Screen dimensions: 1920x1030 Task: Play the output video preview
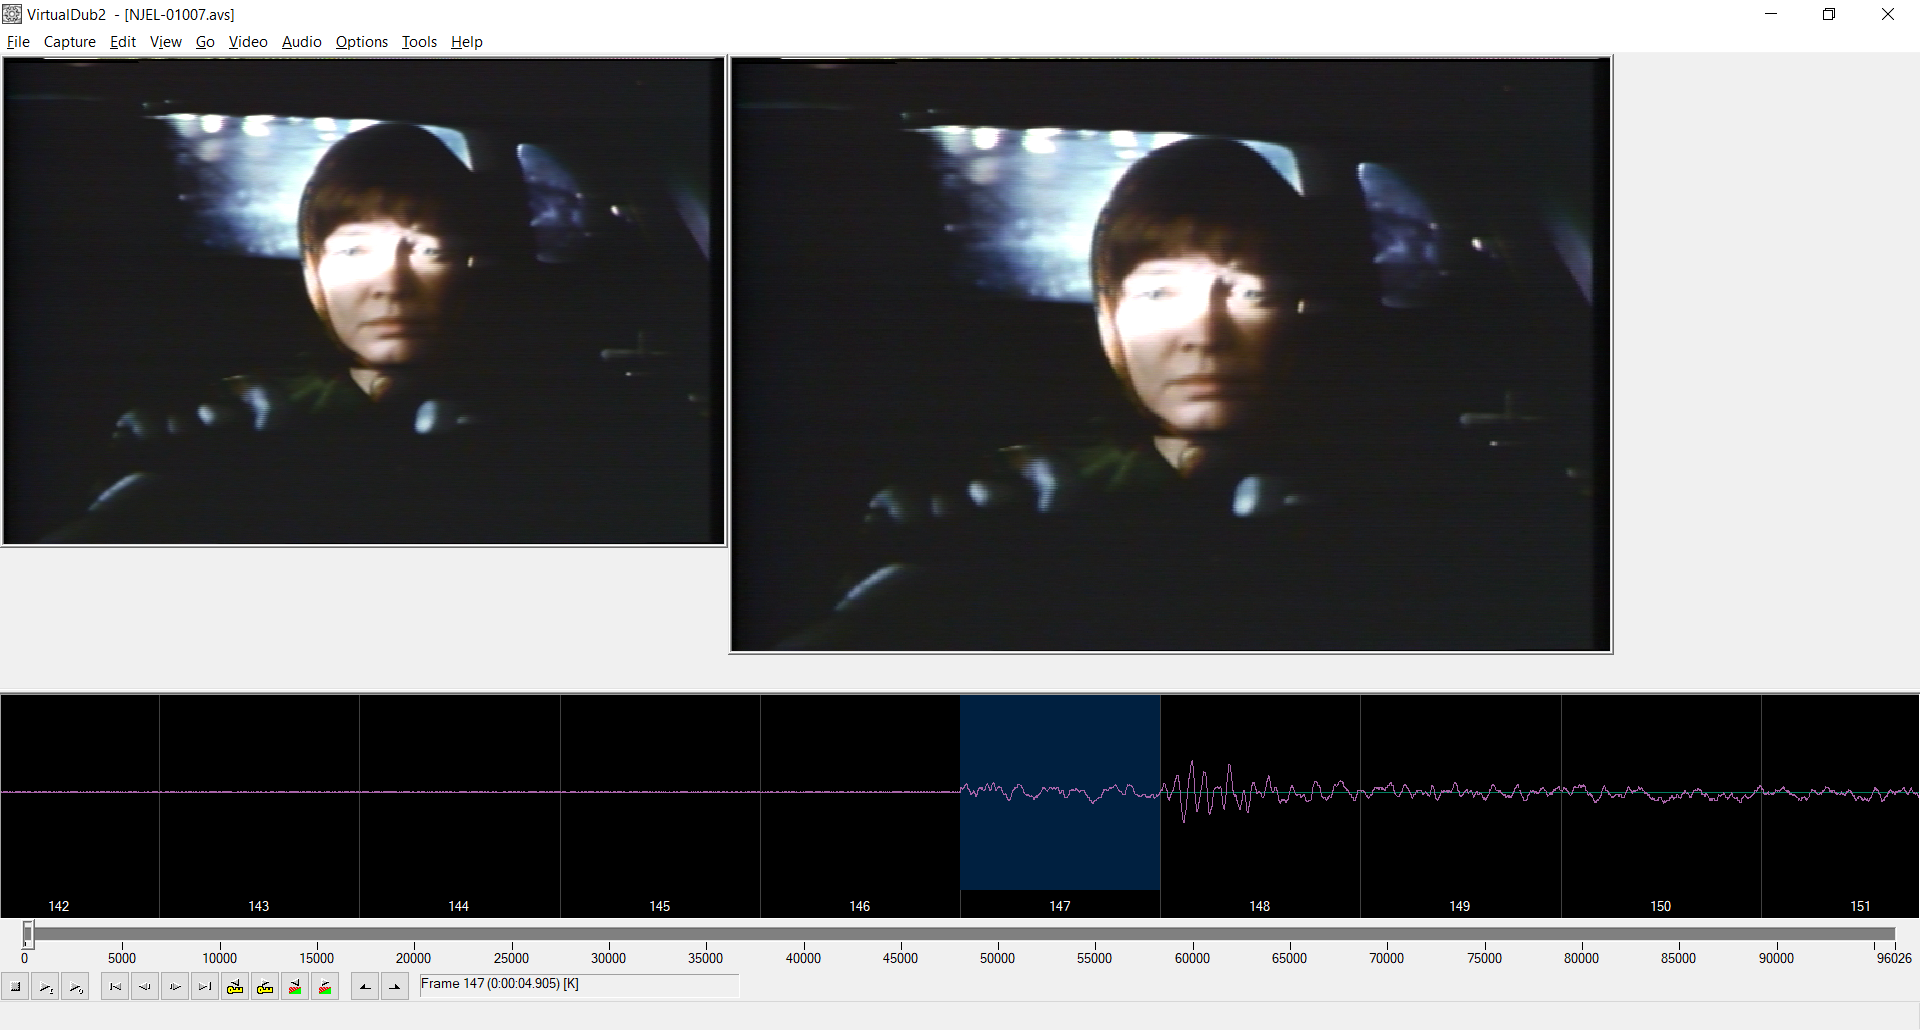(75, 987)
